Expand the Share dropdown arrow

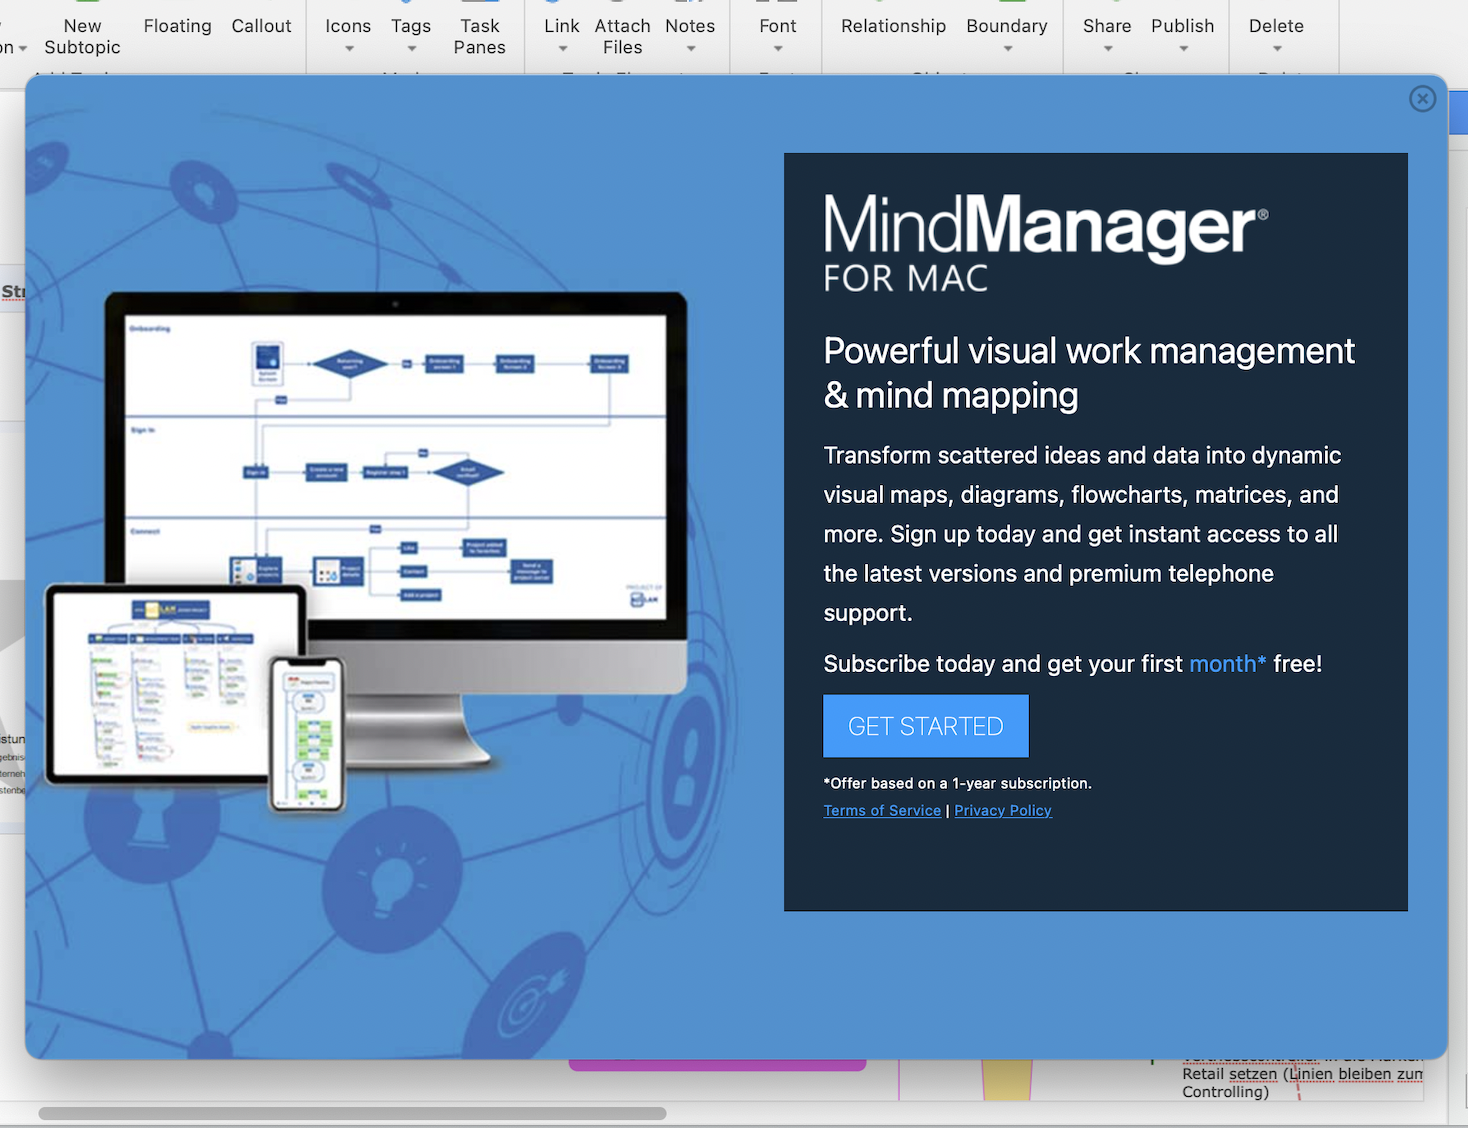click(1107, 49)
